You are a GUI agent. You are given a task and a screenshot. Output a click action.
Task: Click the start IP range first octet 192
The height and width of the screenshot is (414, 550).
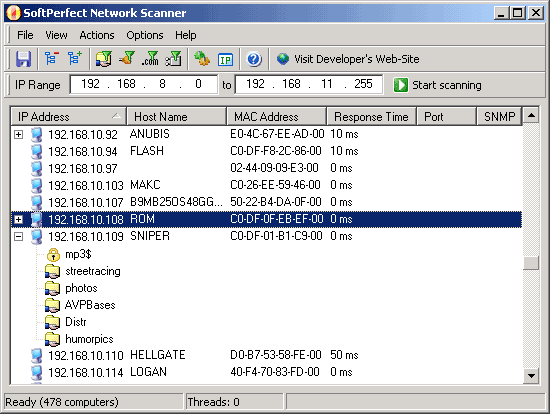coord(90,84)
